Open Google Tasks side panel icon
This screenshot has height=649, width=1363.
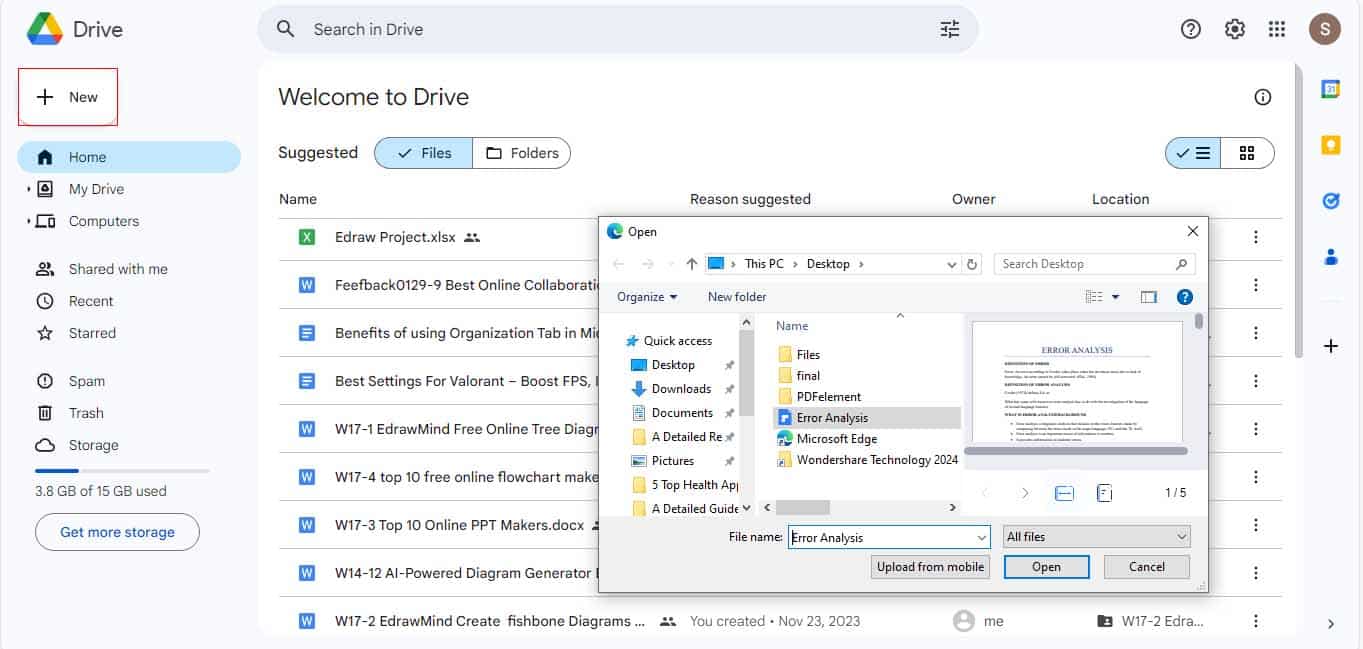[x=1331, y=201]
